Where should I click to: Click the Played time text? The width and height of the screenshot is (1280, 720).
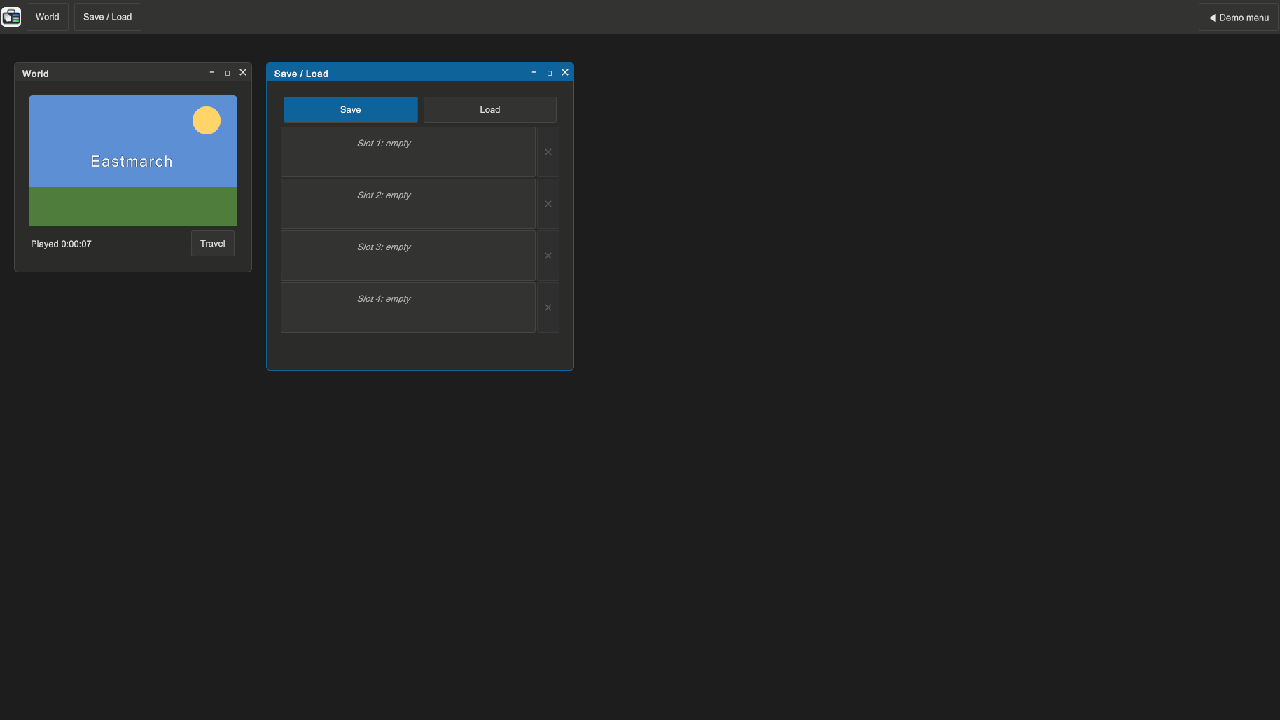pos(62,244)
